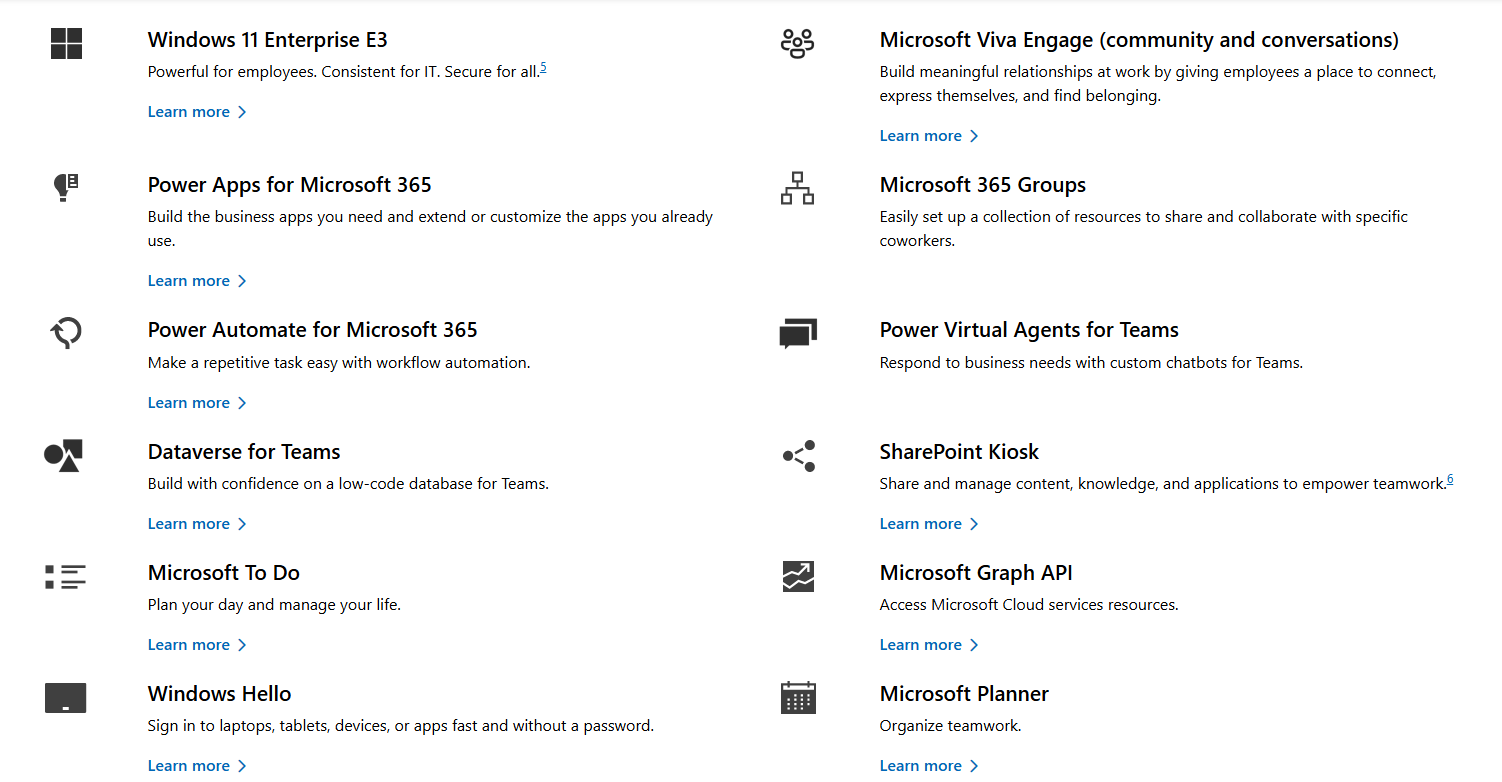Select the Power Apps for Microsoft 365 icon
1502x782 pixels.
pyautogui.click(x=65, y=188)
